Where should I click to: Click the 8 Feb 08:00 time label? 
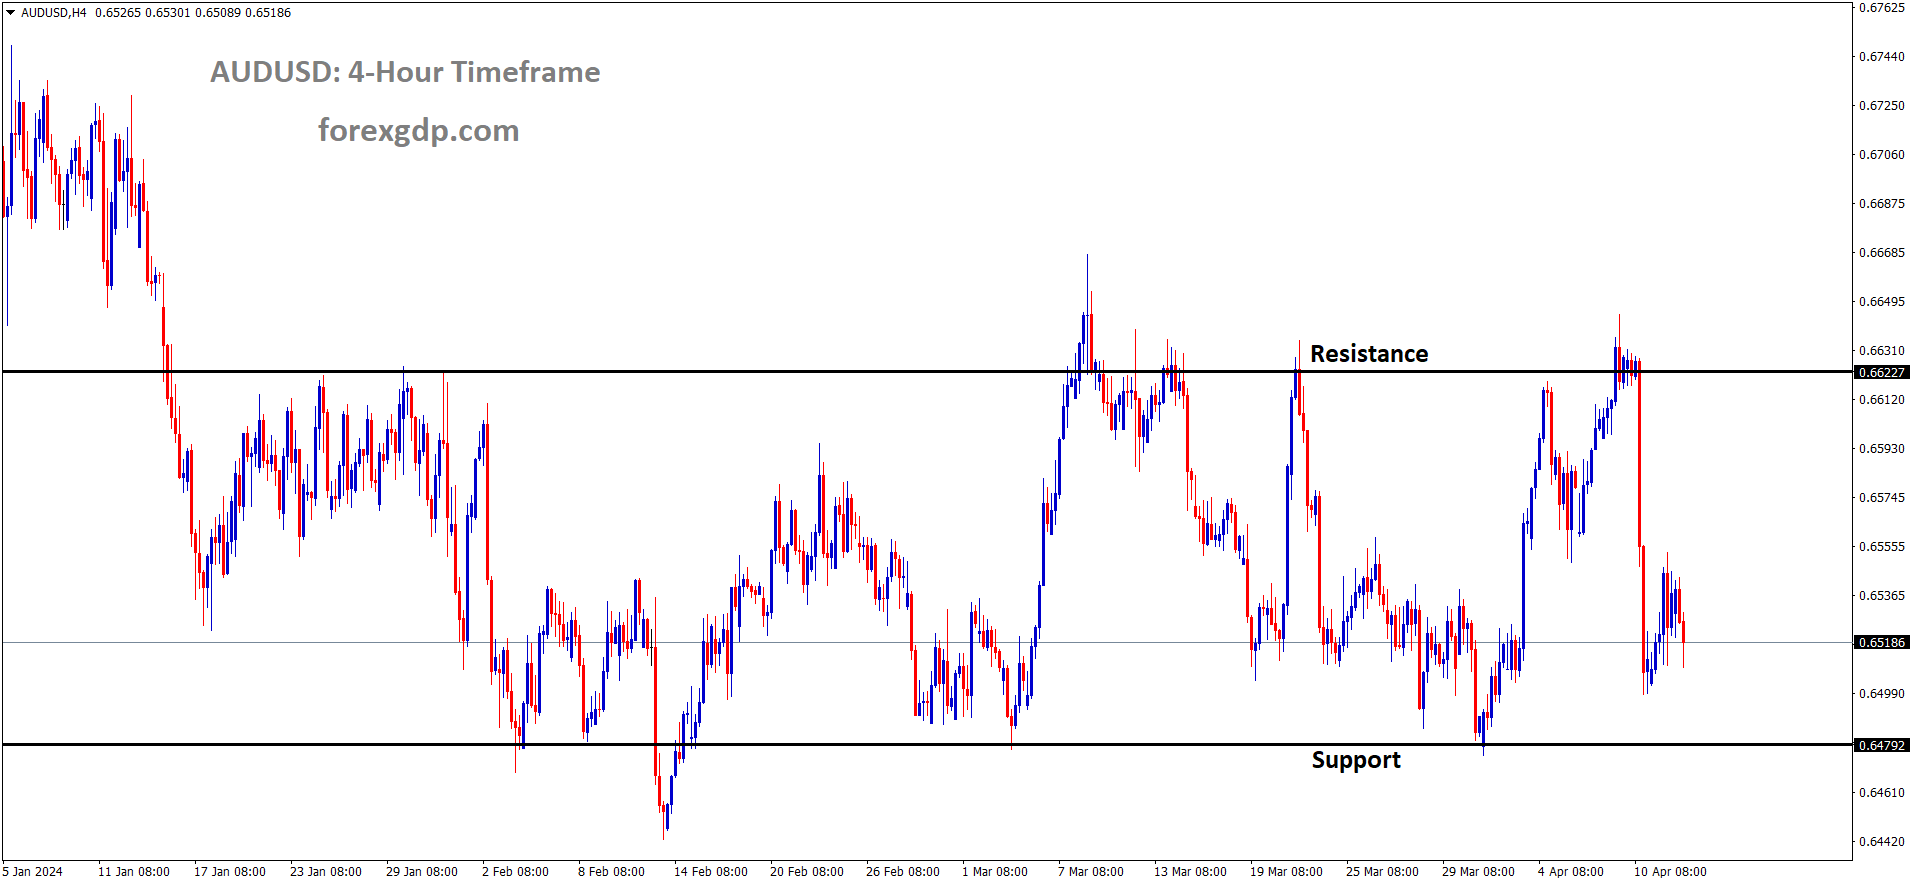[x=611, y=871]
